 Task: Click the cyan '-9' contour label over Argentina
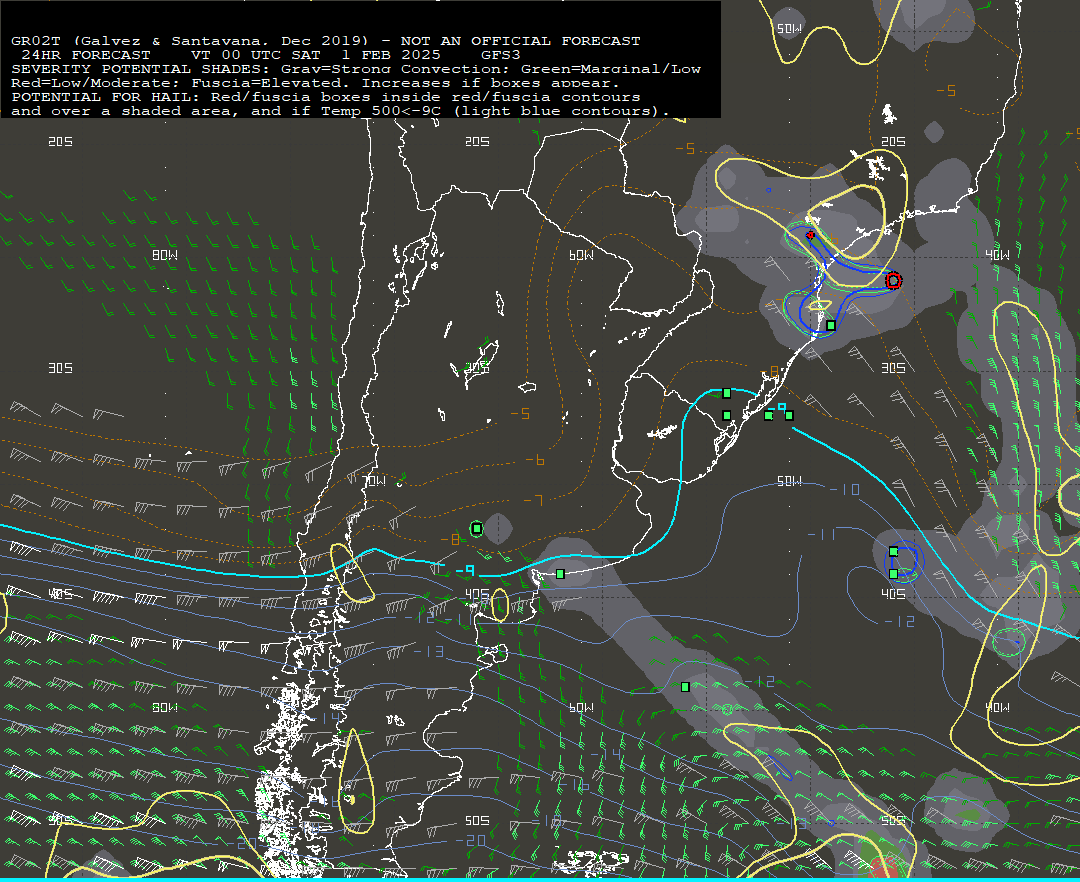[466, 570]
